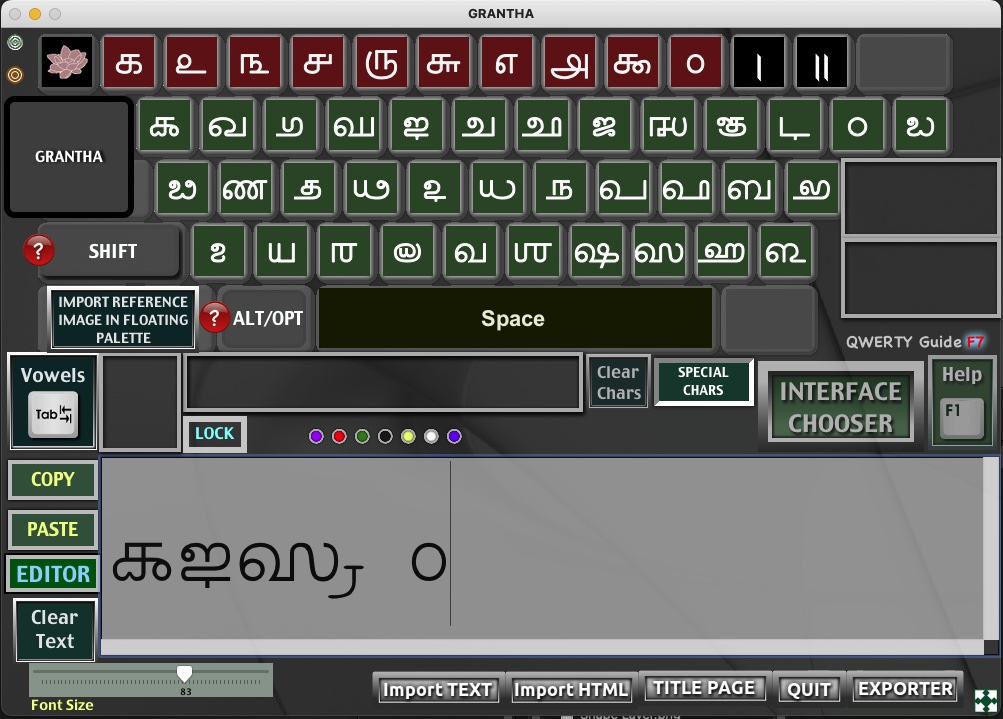Click the orange spiral icon below the green one
The width and height of the screenshot is (1003, 719).
pyautogui.click(x=15, y=74)
